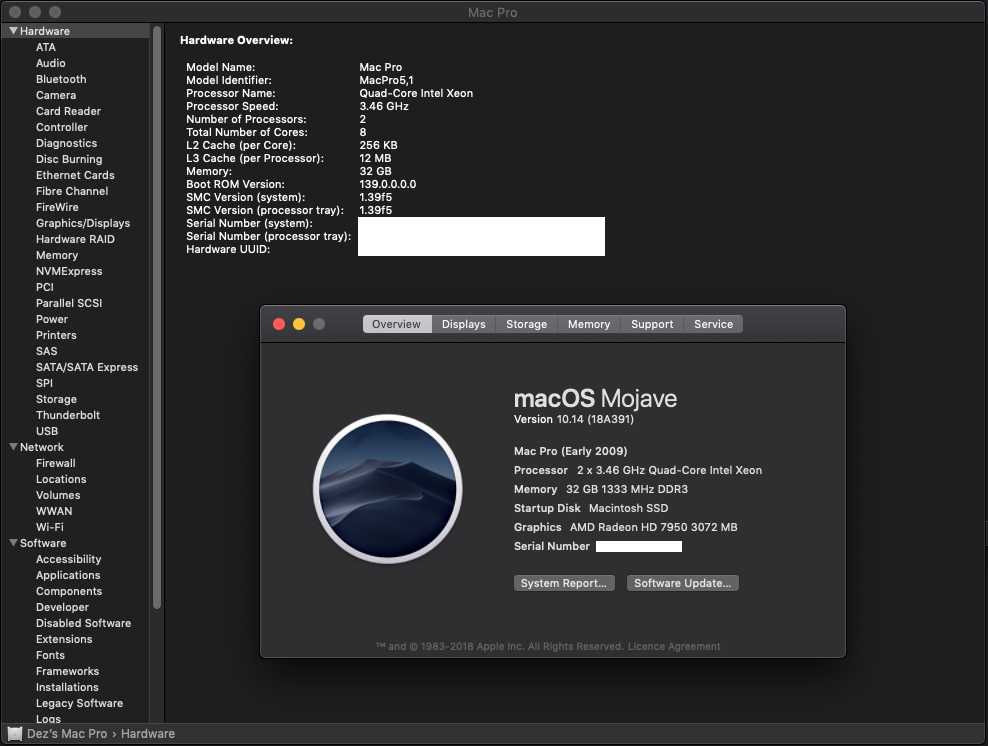Viewport: 988px width, 746px height.
Task: Click the Boot ROM Version value 139.0.0.0.0
Action: click(388, 184)
